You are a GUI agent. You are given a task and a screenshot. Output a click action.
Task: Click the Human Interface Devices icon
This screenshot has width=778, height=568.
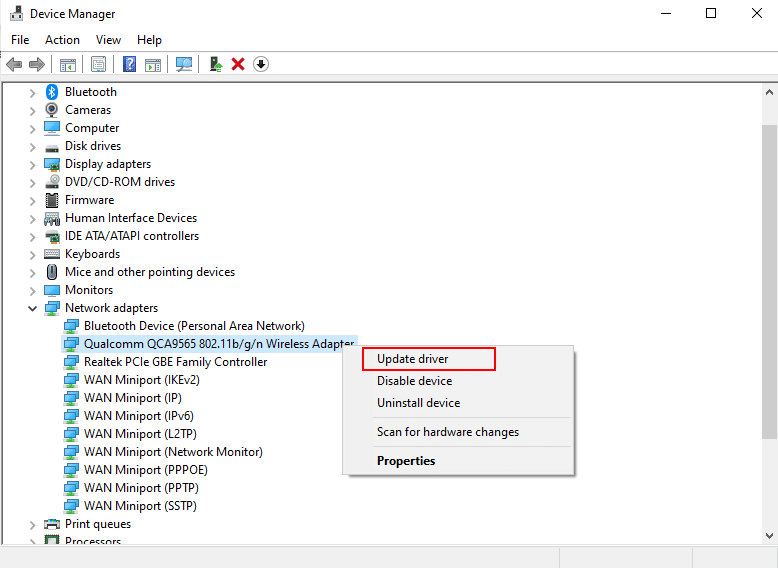pos(52,218)
